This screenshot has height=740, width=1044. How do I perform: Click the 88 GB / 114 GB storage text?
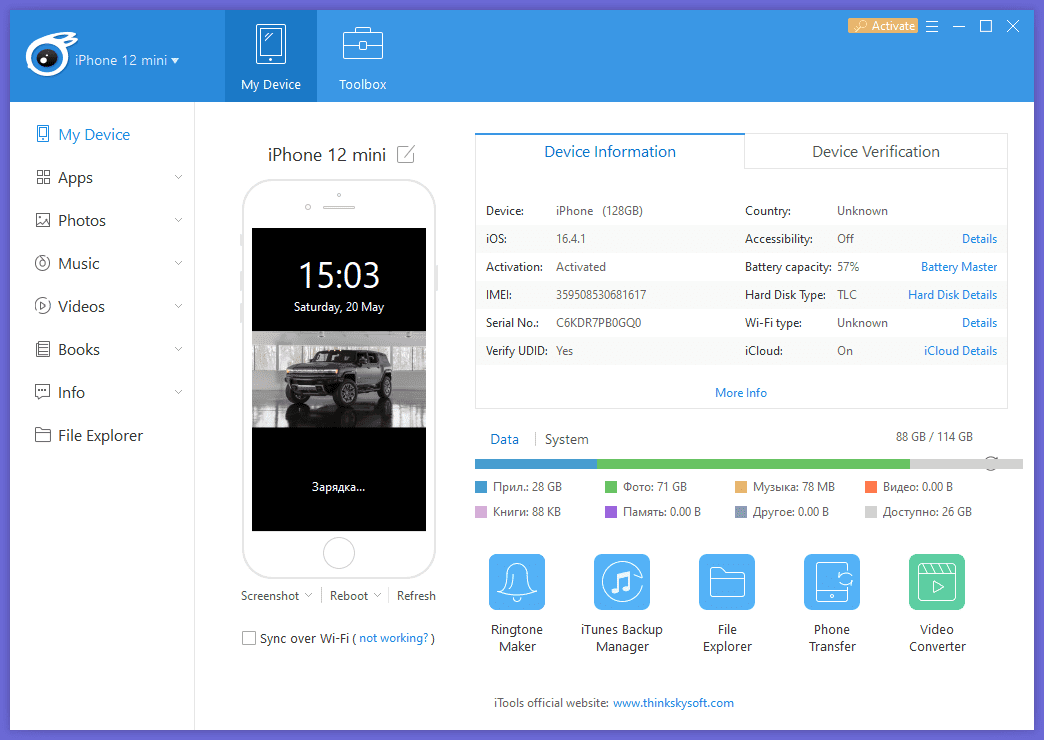934,436
